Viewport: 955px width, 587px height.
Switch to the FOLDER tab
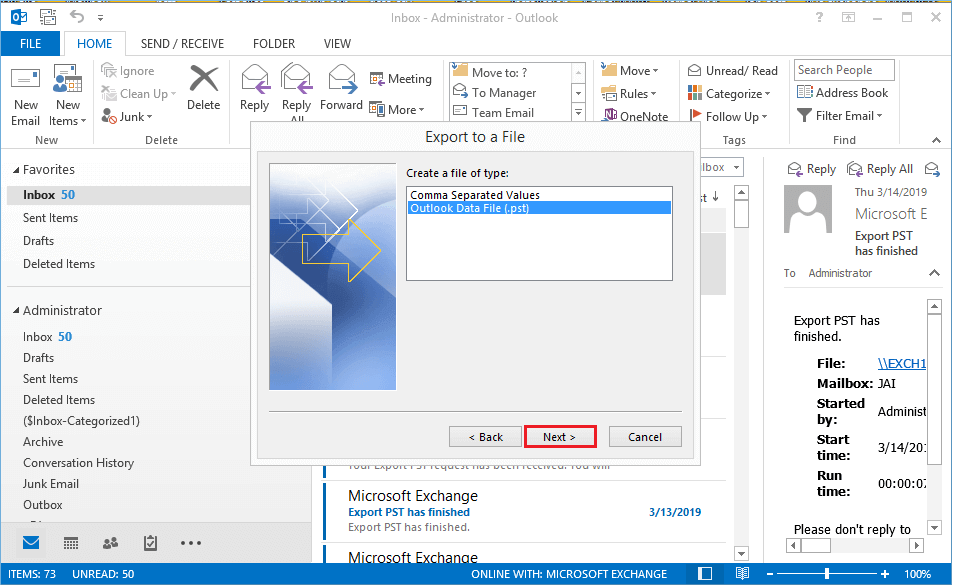point(274,44)
